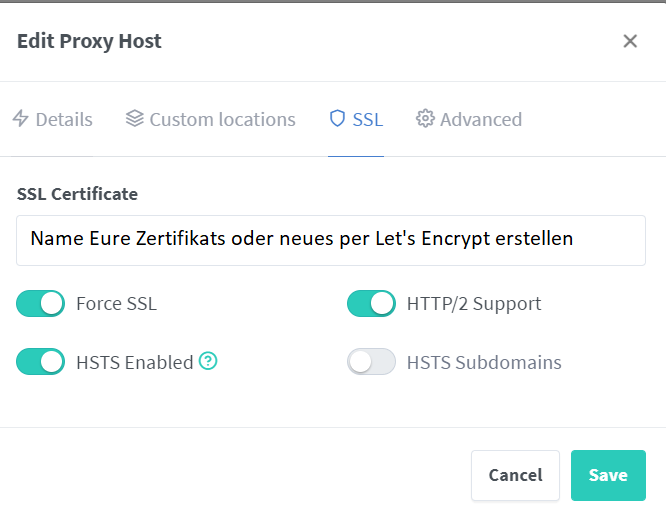The image size is (666, 517).
Task: Open the Custom locations tab
Action: point(211,119)
